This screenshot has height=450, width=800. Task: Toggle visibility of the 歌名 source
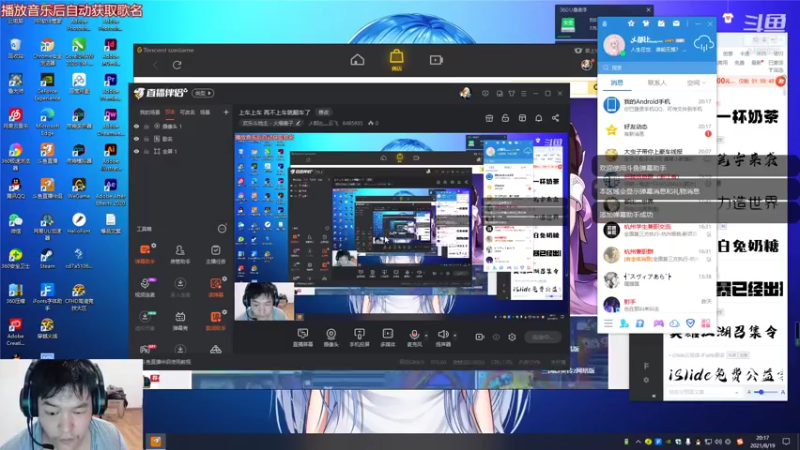pos(136,139)
